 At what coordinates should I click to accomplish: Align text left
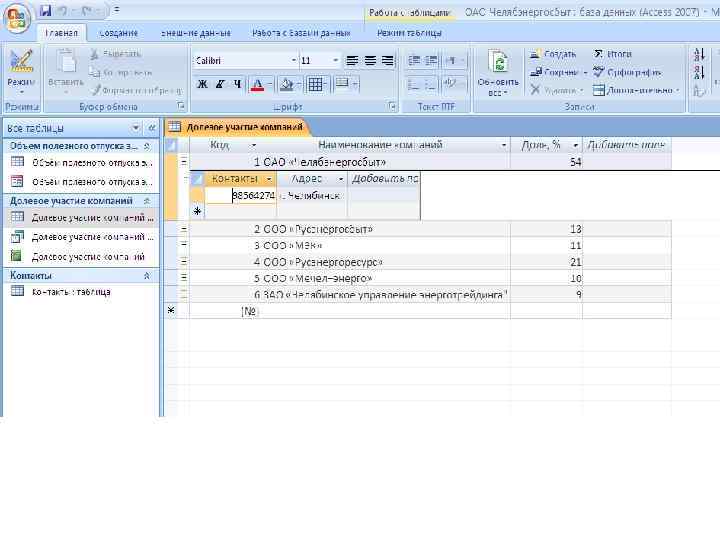[x=352, y=61]
